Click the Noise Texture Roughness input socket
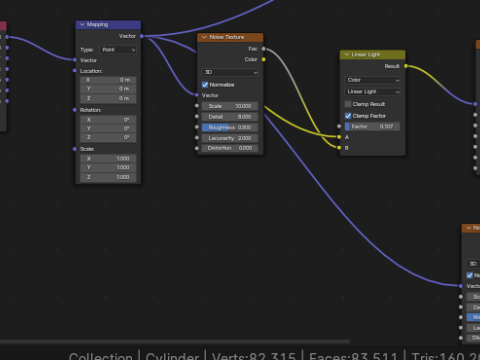Viewport: 480px width, 360px height. point(197,127)
